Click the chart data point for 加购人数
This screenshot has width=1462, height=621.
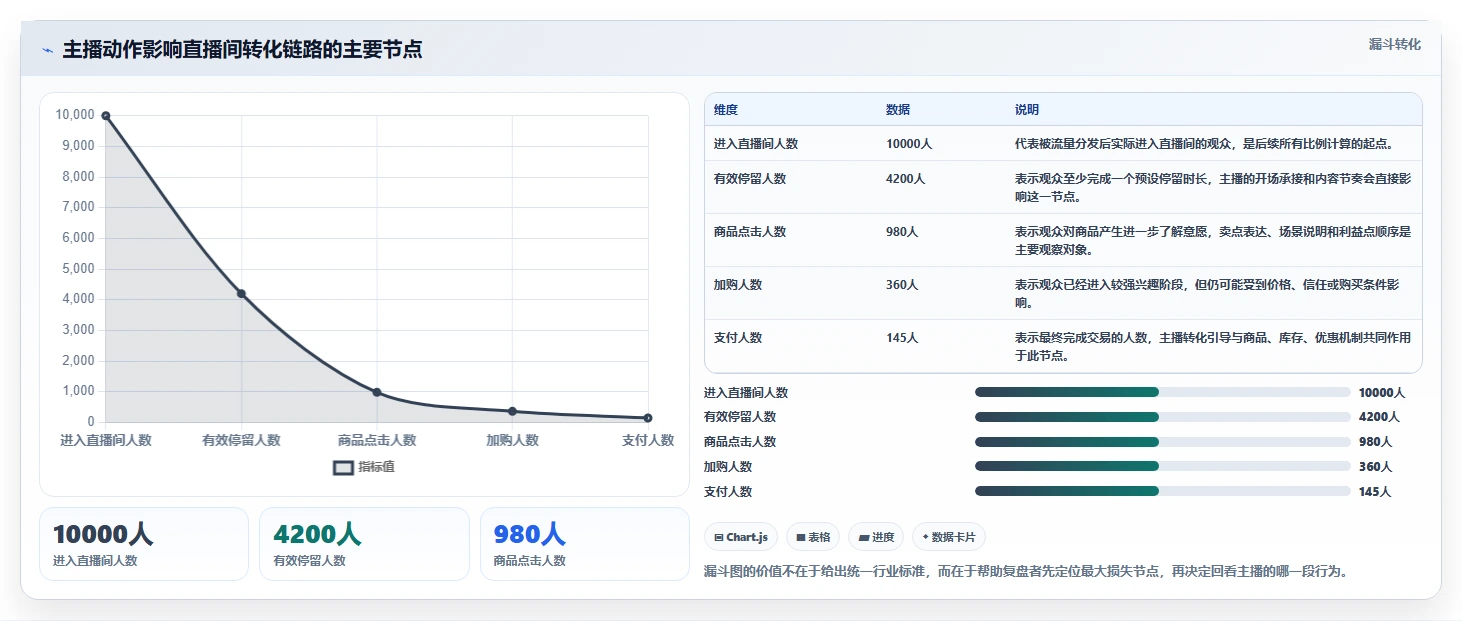coord(512,411)
